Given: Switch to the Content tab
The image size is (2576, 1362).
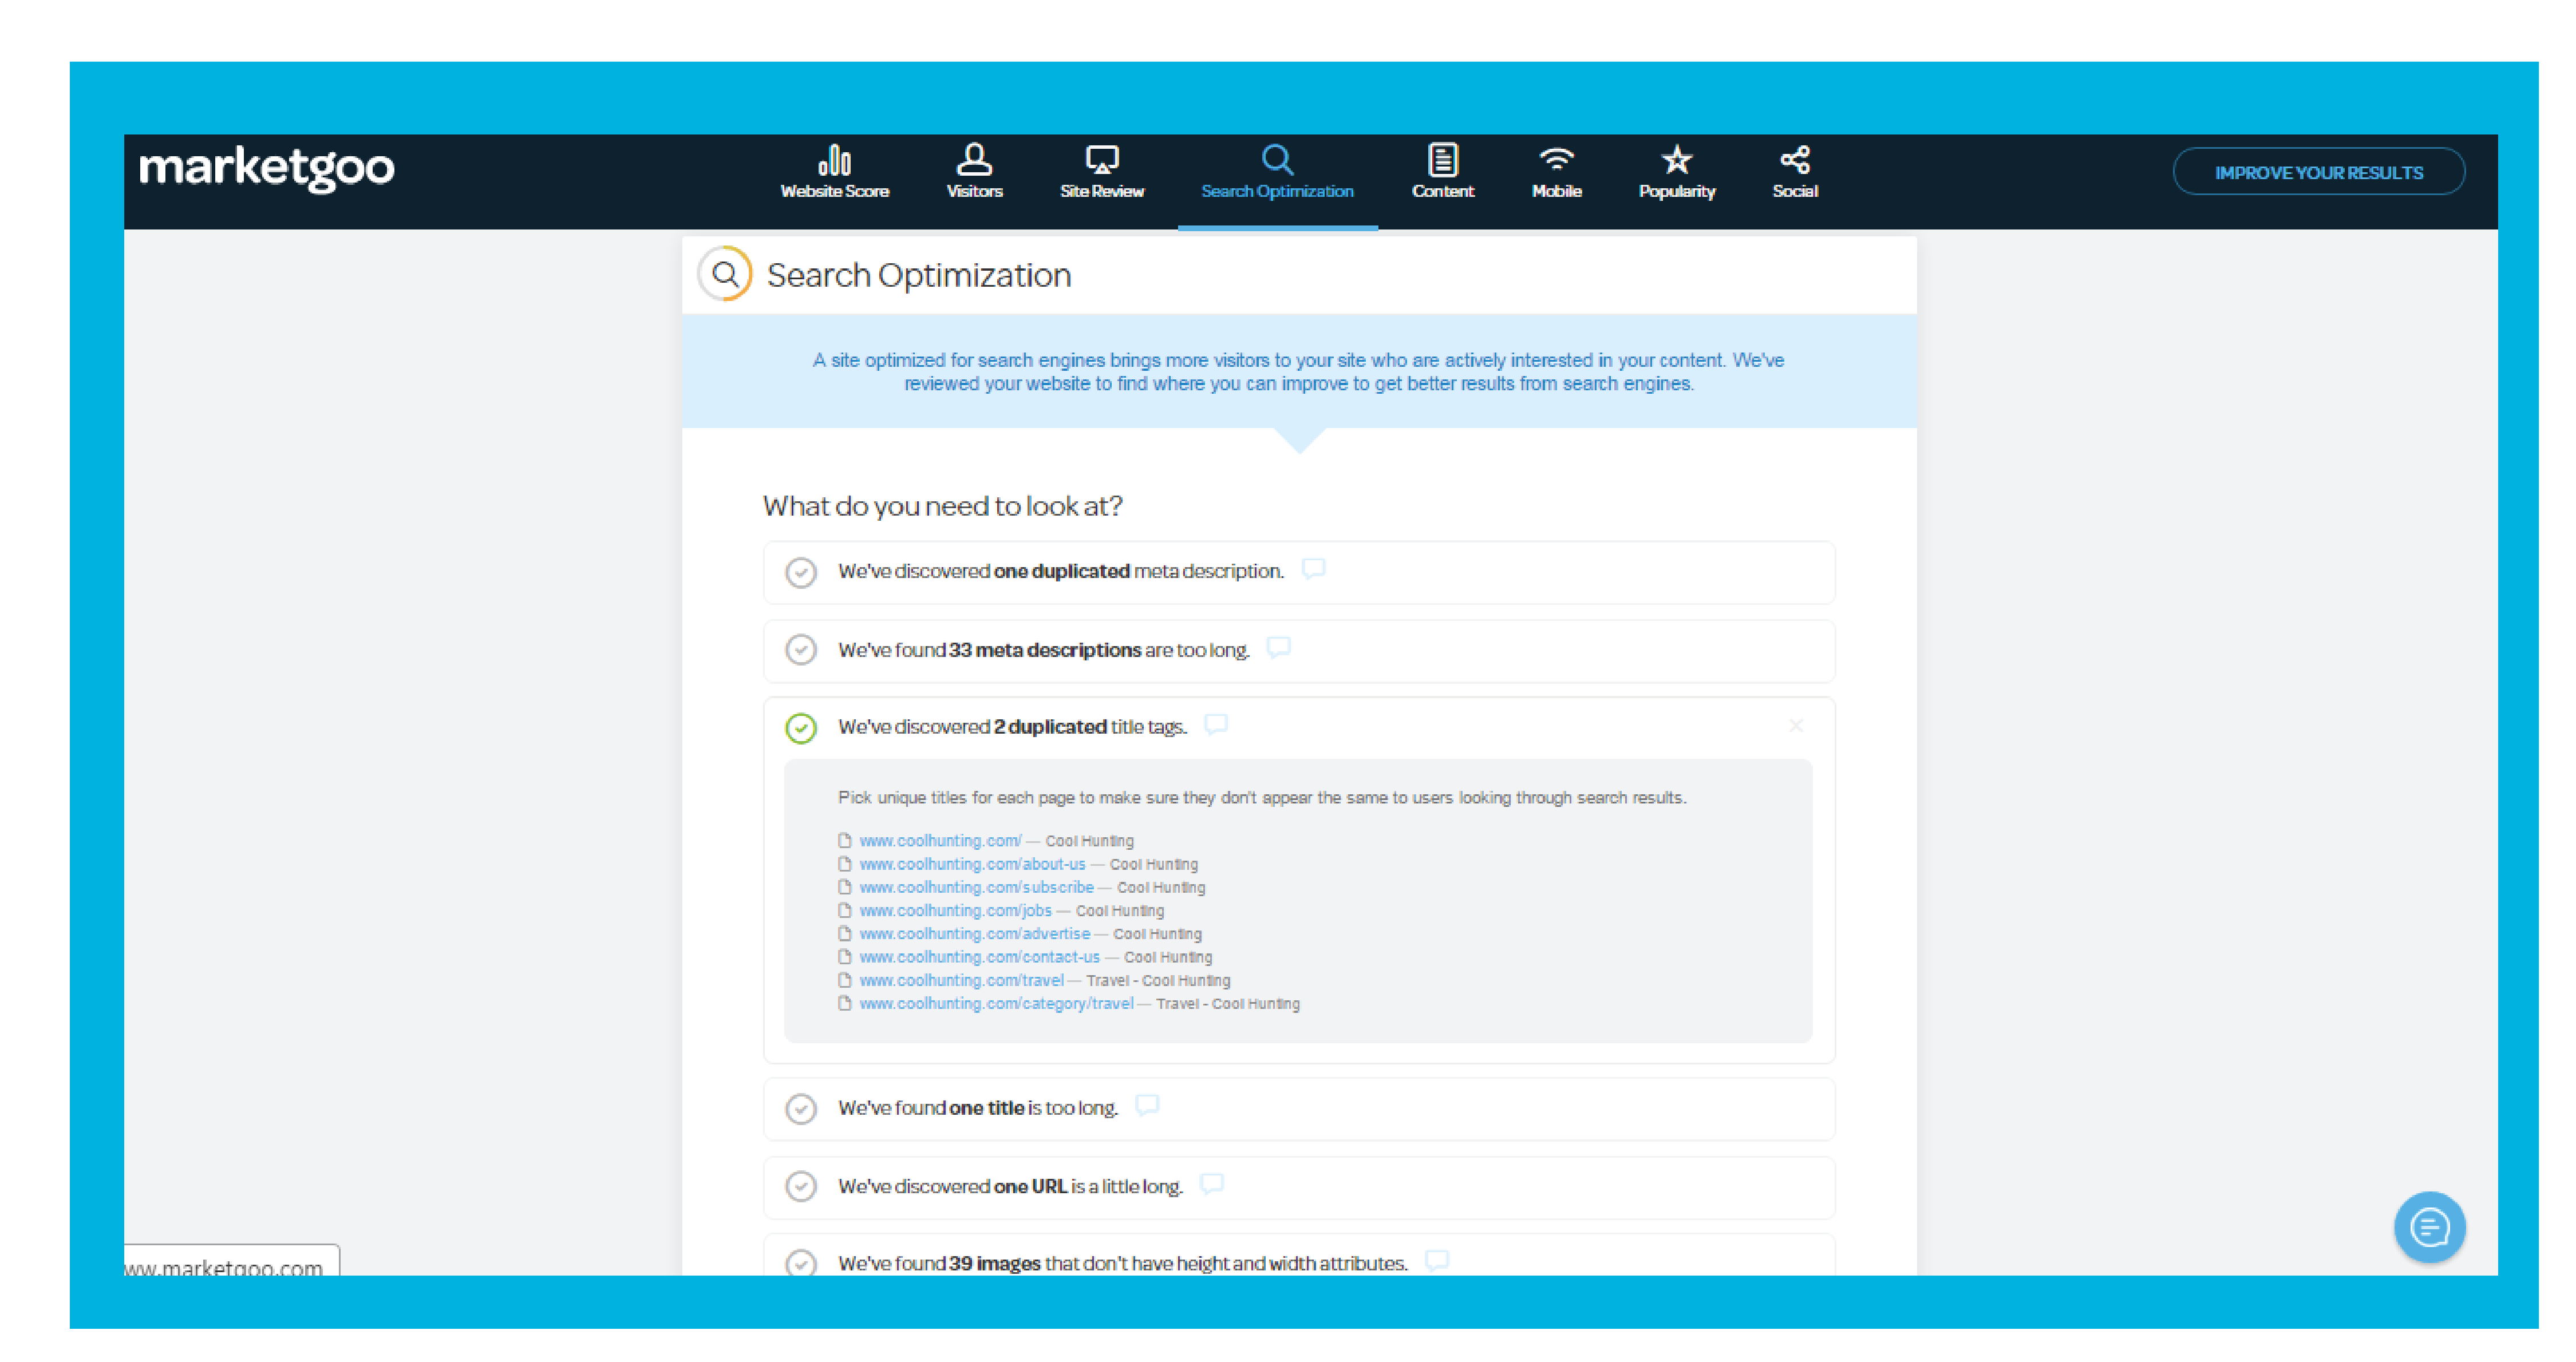Looking at the screenshot, I should click(1442, 172).
